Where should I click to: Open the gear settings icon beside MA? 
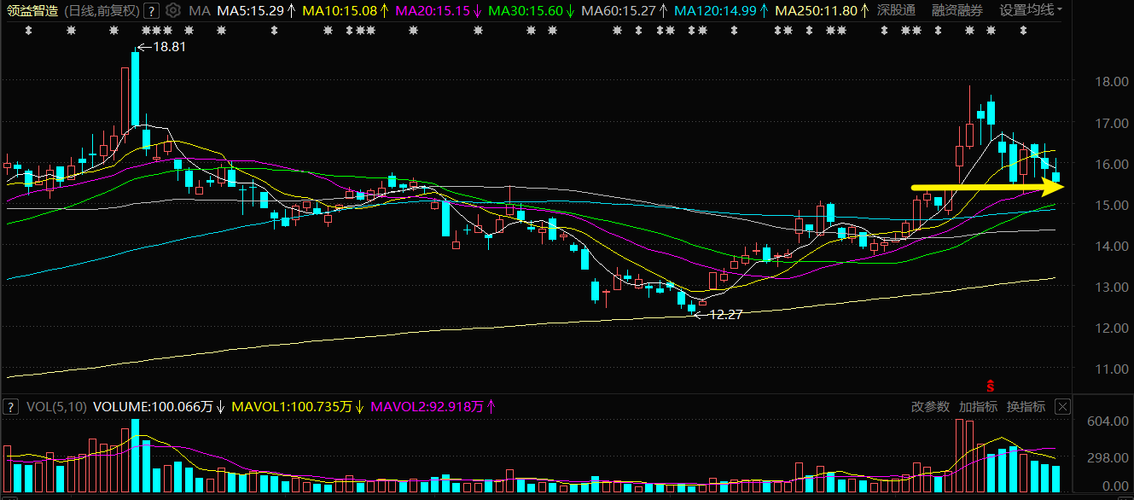pos(172,11)
